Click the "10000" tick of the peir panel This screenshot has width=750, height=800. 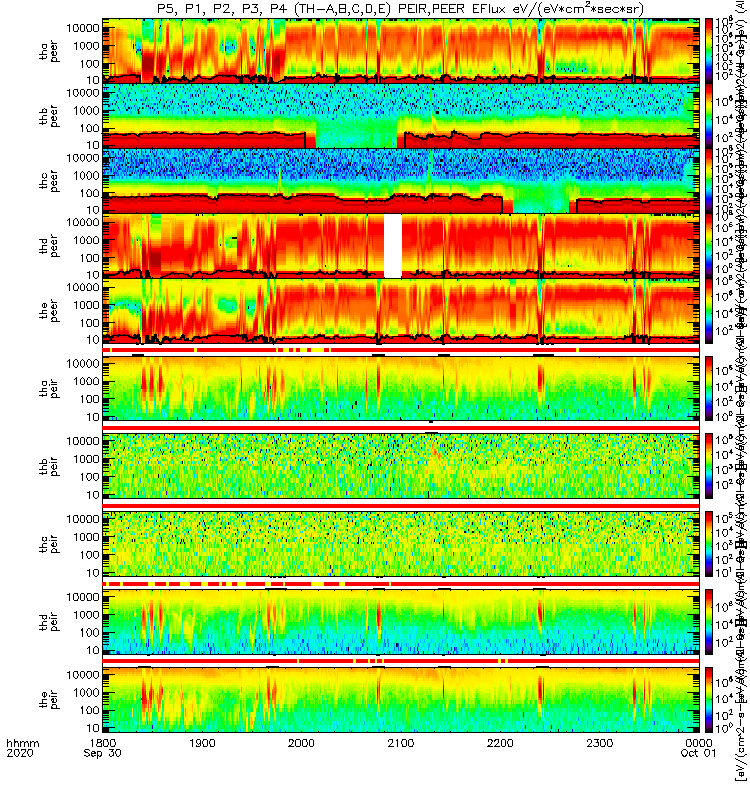click(x=83, y=674)
